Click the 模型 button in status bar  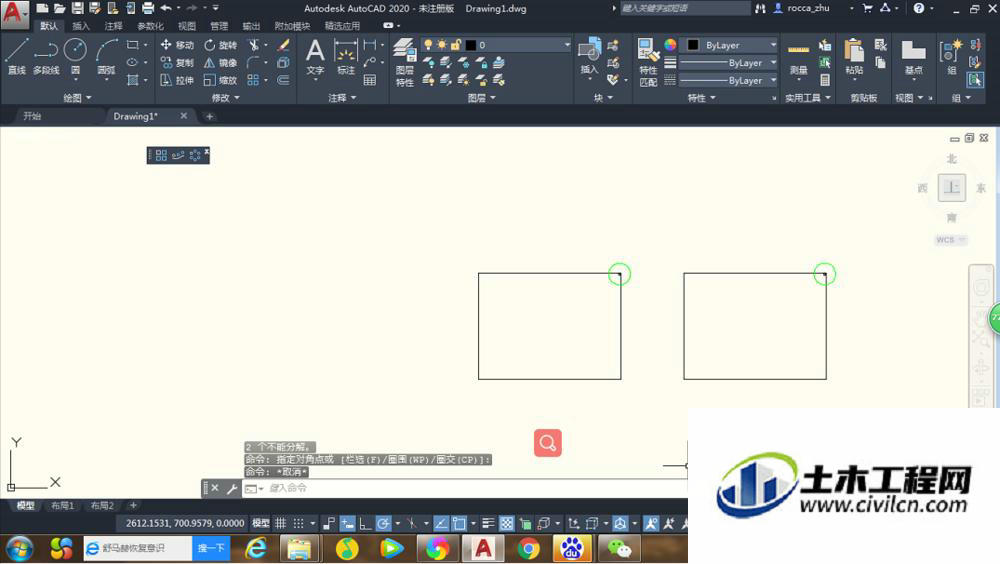(x=261, y=523)
